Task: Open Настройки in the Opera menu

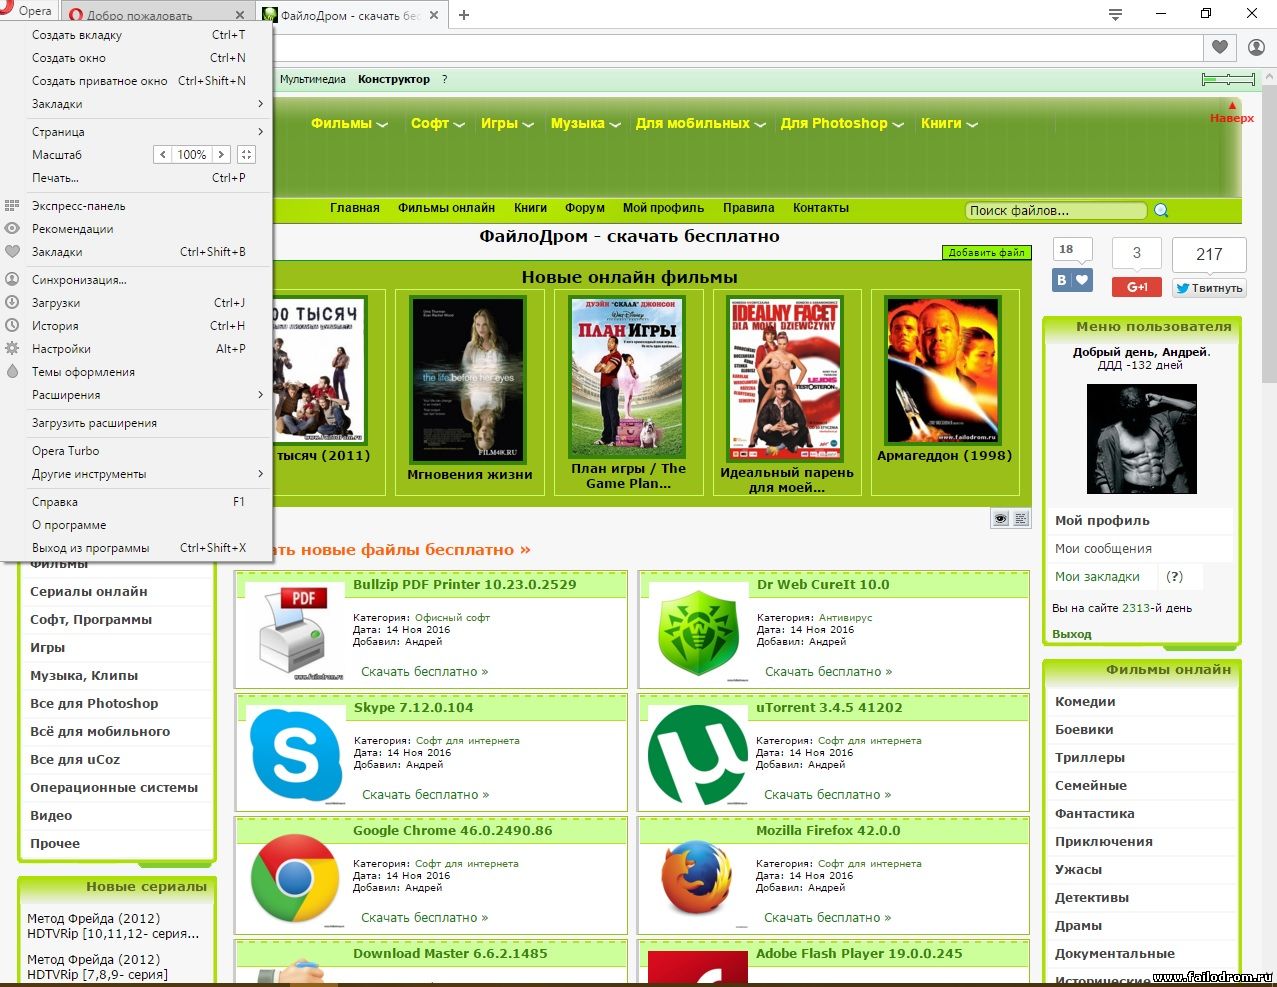Action: [x=137, y=349]
